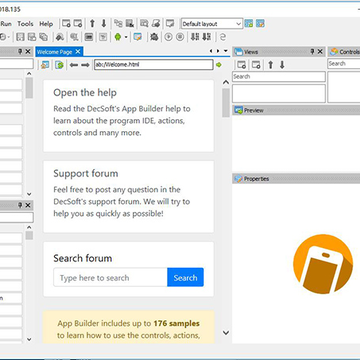Open the Default layout dropdown
Viewport: 360px width, 360px height.
[238, 24]
